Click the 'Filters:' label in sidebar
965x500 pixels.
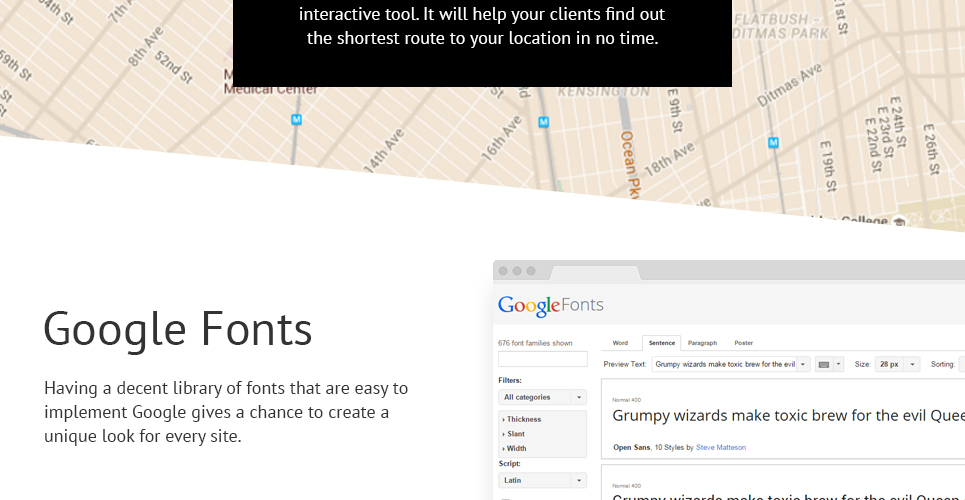(510, 381)
